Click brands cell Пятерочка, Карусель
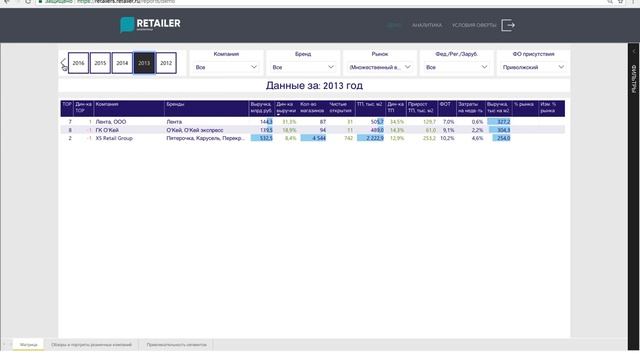The image size is (640, 360). pyautogui.click(x=206, y=138)
